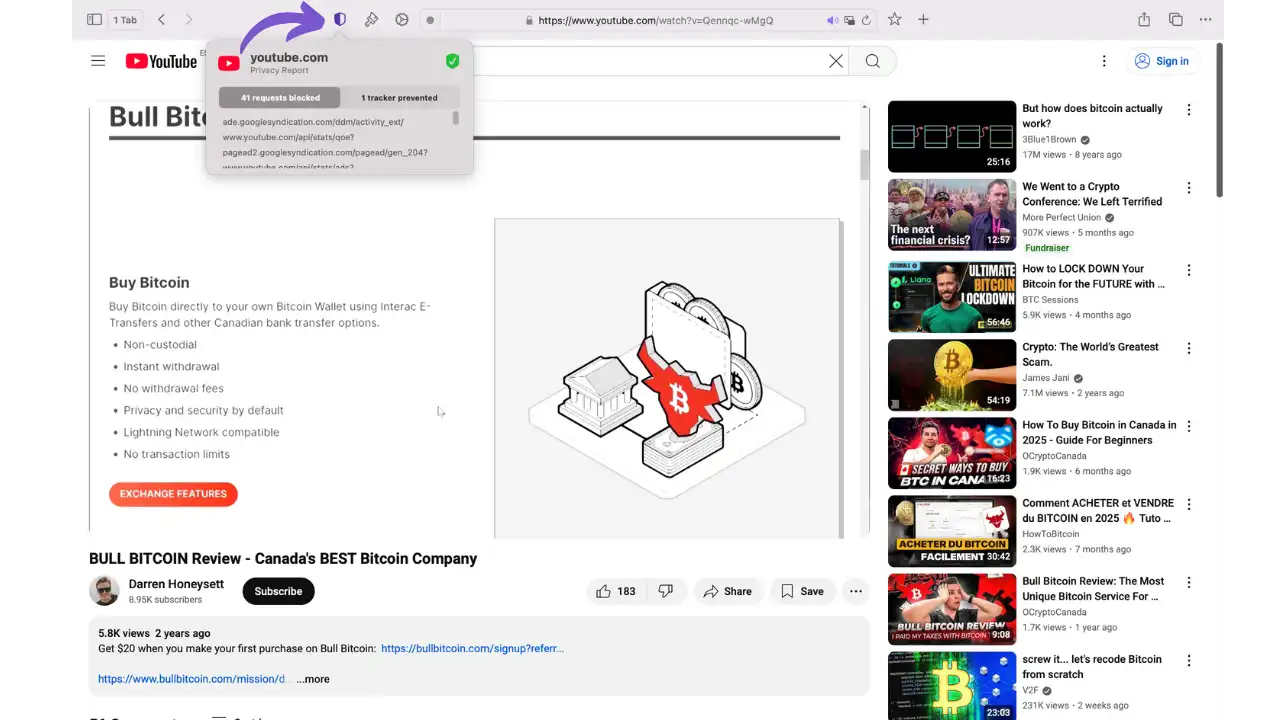1280x720 pixels.
Task: Open the bullbitcoin.com signup referral link
Action: pyautogui.click(x=472, y=648)
